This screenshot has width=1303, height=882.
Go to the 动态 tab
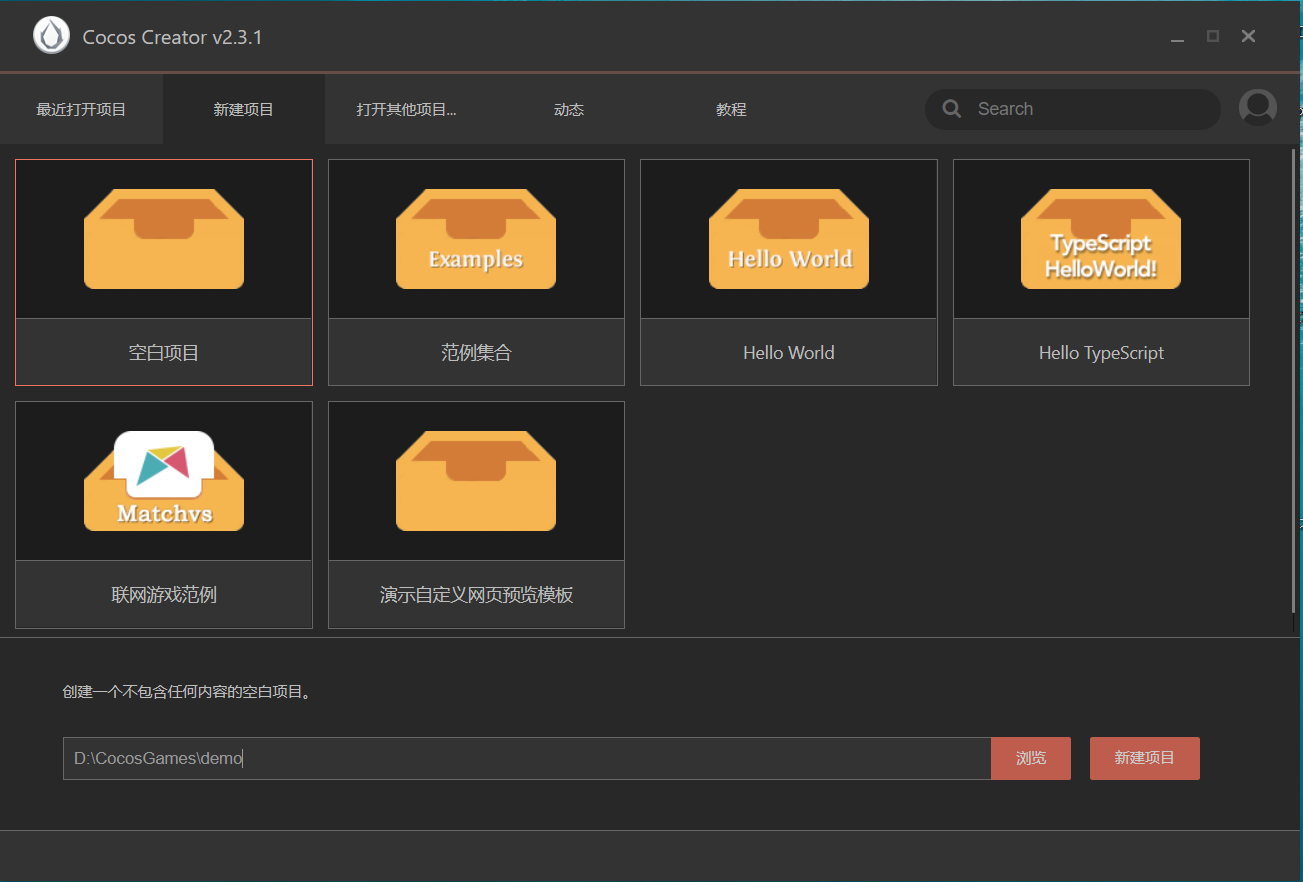click(568, 110)
